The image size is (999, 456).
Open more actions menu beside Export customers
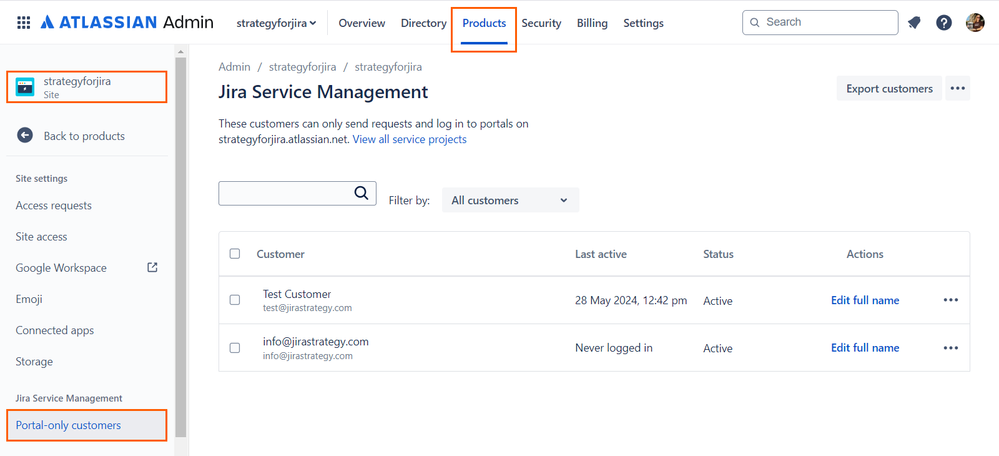point(958,89)
